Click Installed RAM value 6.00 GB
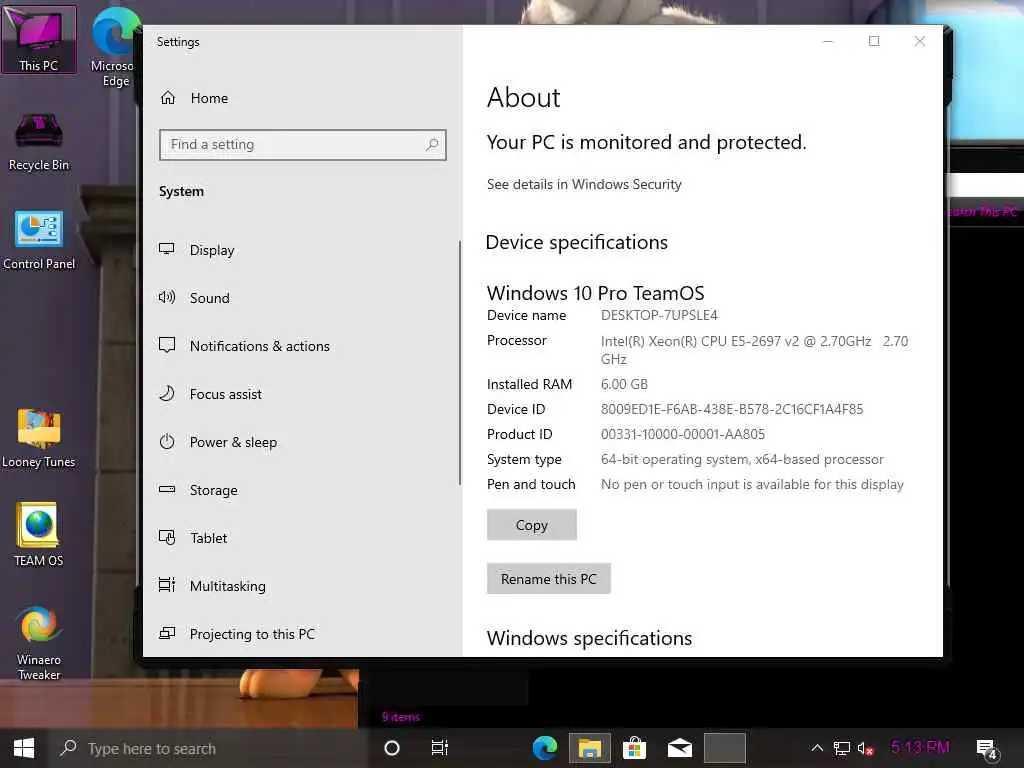The height and width of the screenshot is (768, 1024). tap(624, 384)
